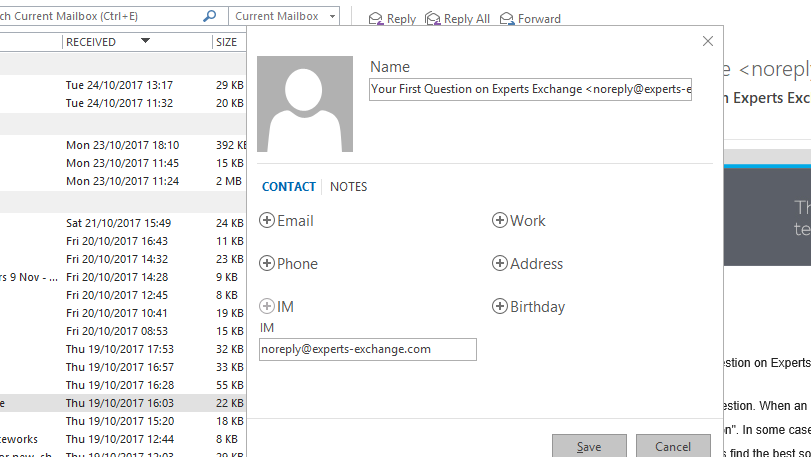The image size is (811, 457).
Task: Switch to the CONTACT tab
Action: 289,187
